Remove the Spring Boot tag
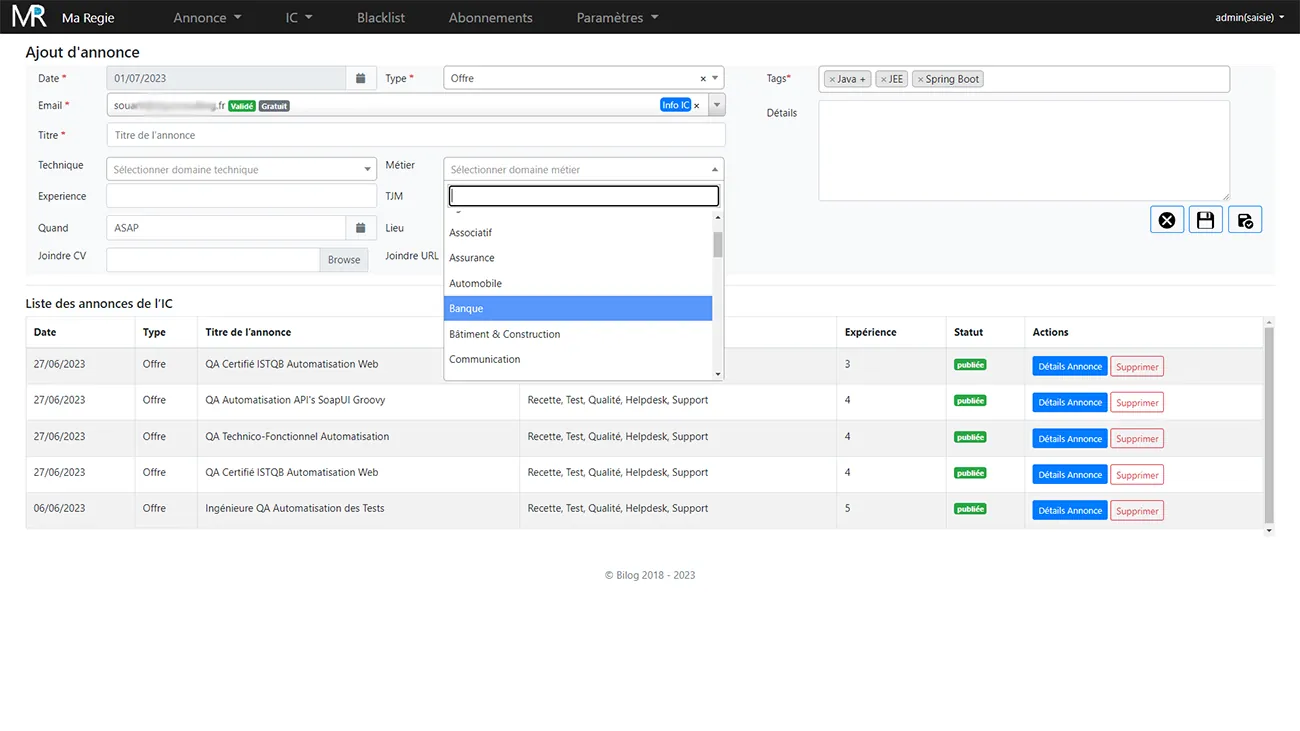Viewport: 1300px width, 731px height. (920, 79)
